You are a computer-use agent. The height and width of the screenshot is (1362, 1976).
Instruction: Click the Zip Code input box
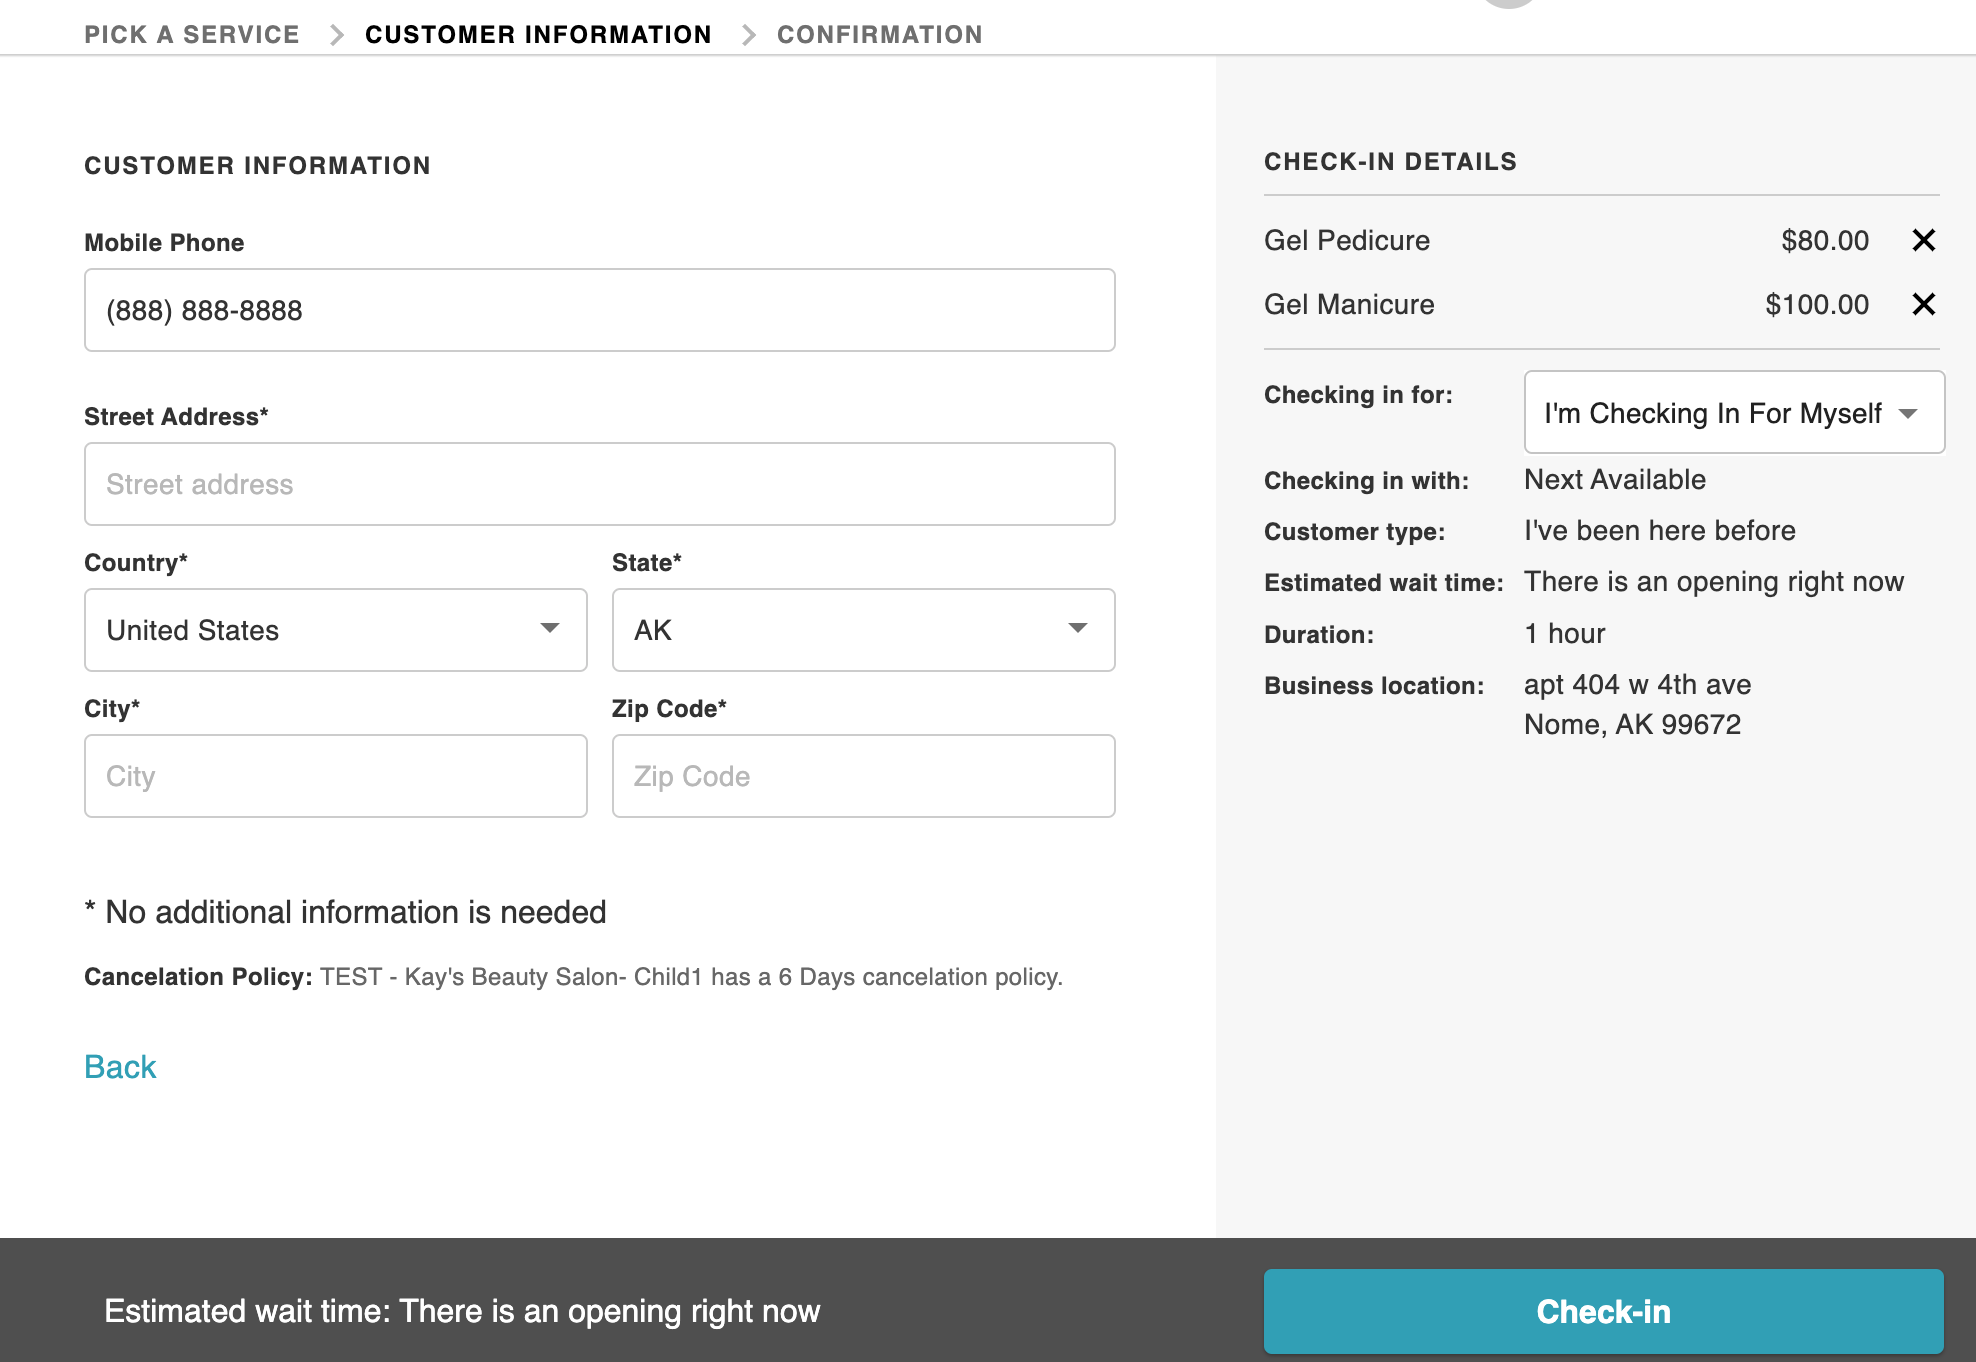[863, 776]
